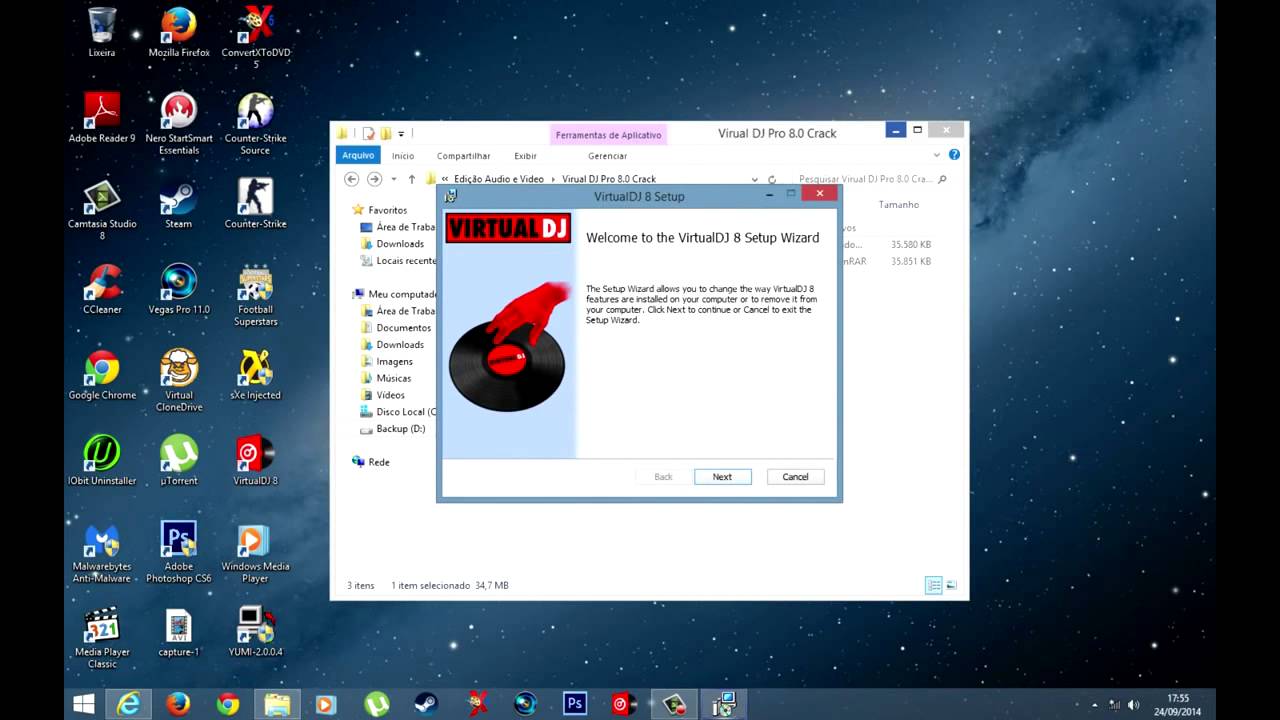This screenshot has height=720, width=1280.
Task: Go up one folder level in Explorer
Action: click(411, 179)
